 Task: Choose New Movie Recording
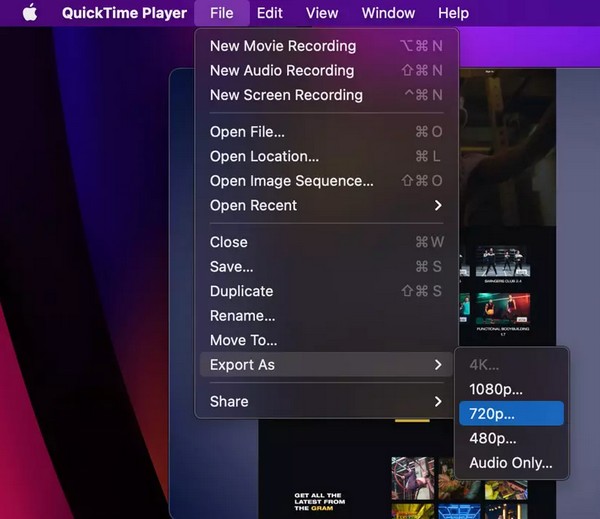[326, 46]
